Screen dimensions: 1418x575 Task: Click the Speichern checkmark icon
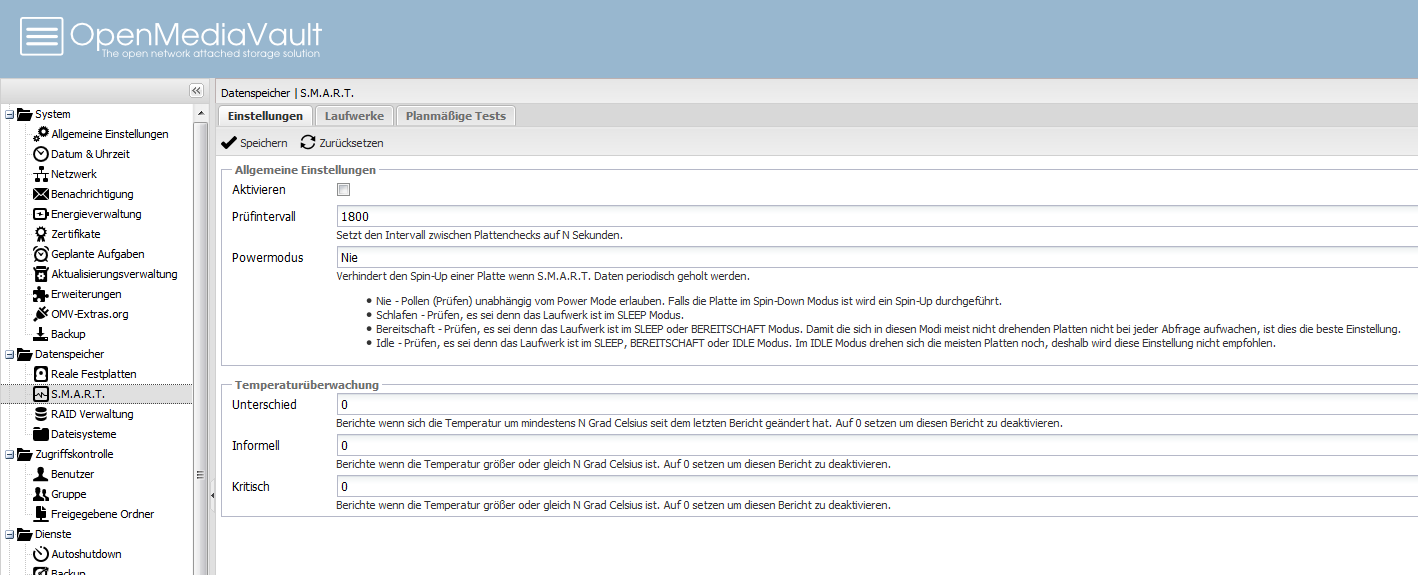(x=229, y=143)
